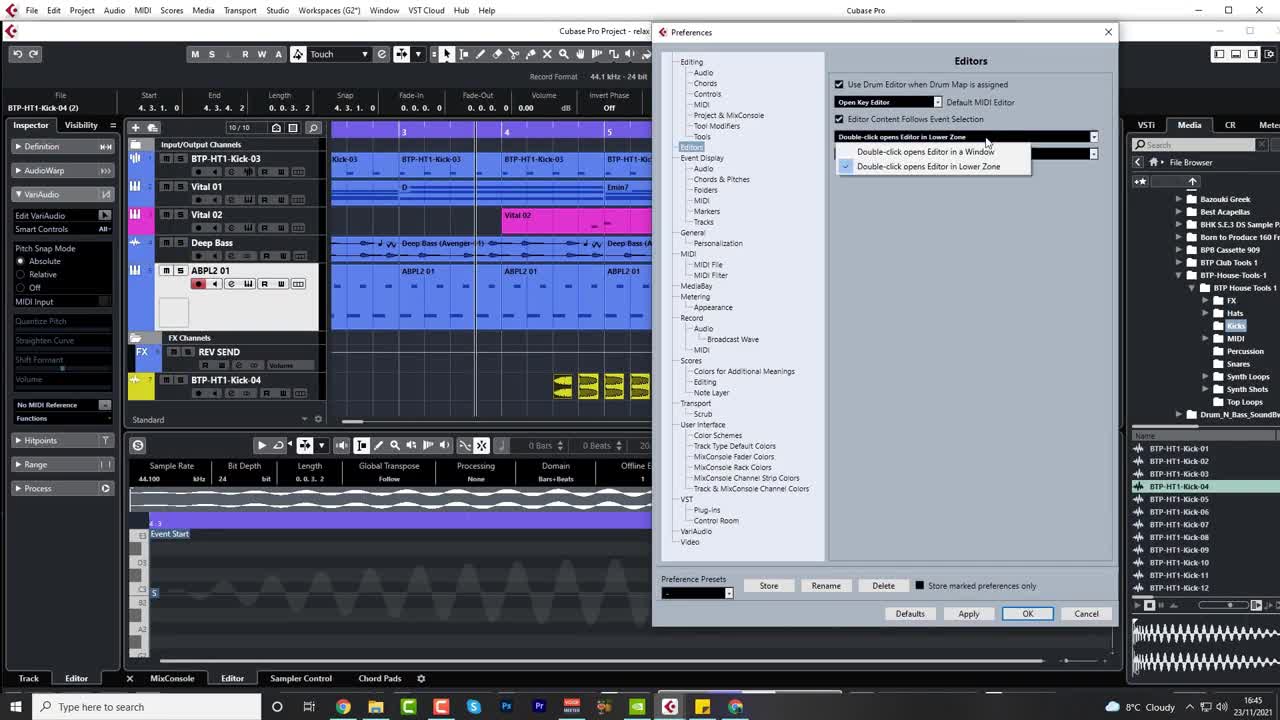Choose Double-click opens Editor in a Window
The image size is (1280, 720).
pyautogui.click(x=925, y=152)
